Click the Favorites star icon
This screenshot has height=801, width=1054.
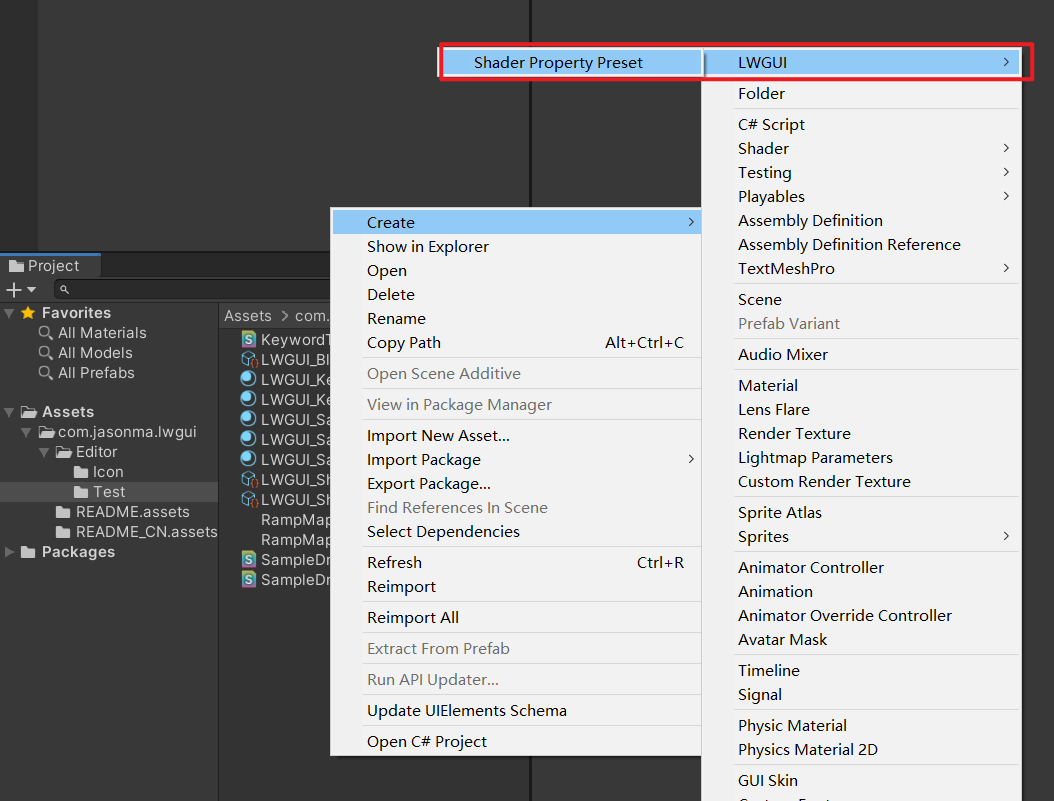pos(28,313)
